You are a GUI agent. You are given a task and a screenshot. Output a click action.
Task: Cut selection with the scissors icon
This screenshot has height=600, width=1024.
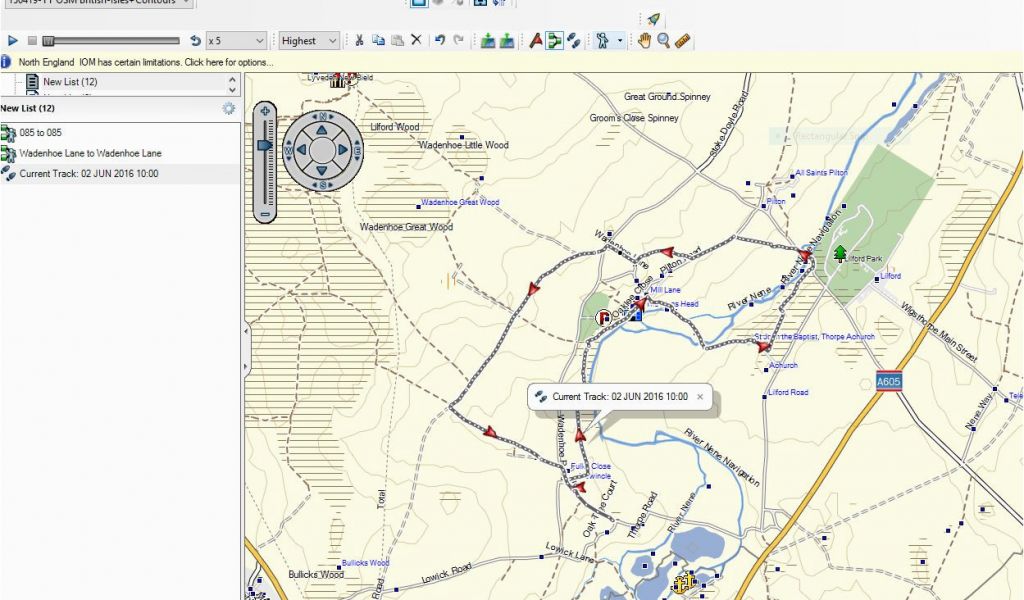(x=359, y=40)
